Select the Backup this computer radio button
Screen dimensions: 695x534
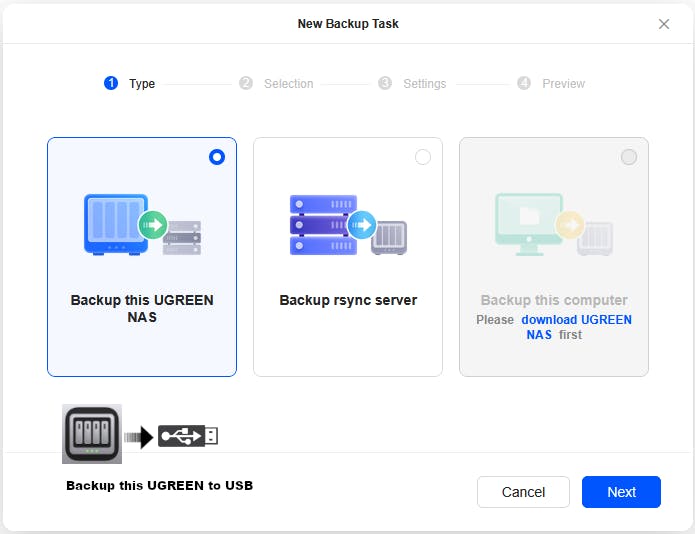629,157
